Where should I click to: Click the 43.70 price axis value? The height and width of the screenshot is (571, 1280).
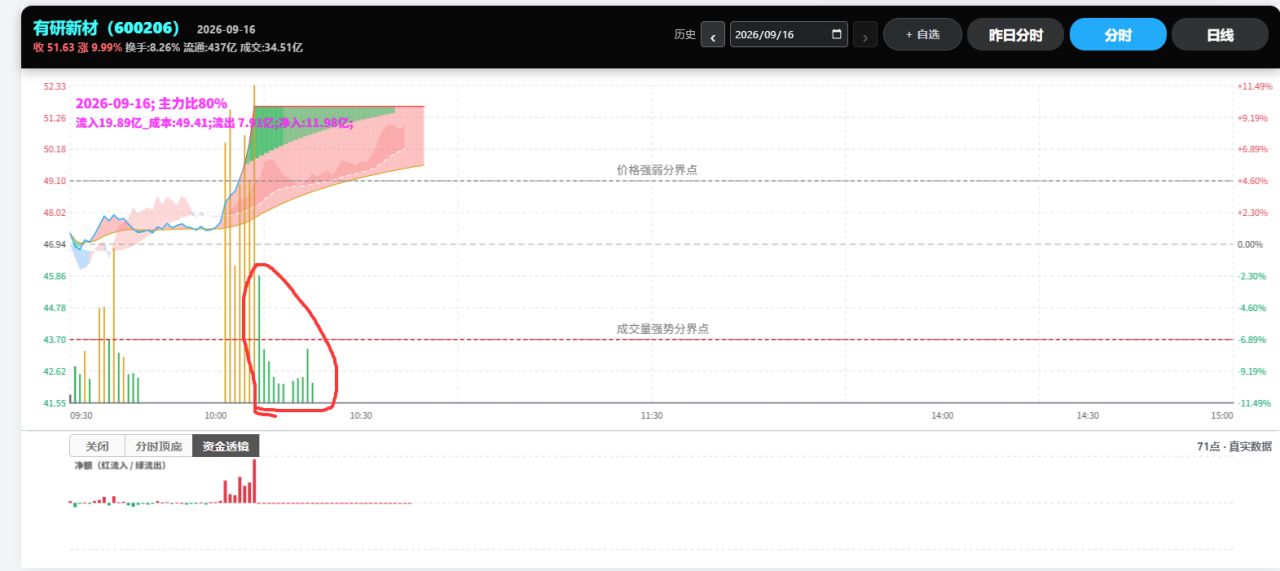click(x=55, y=339)
